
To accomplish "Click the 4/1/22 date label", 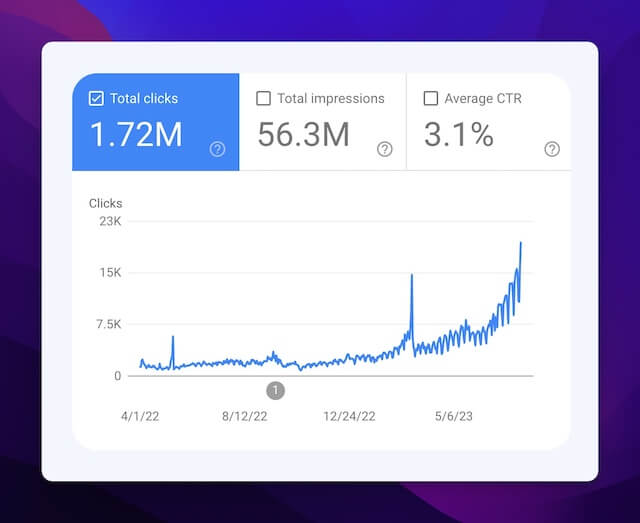I will click(140, 416).
